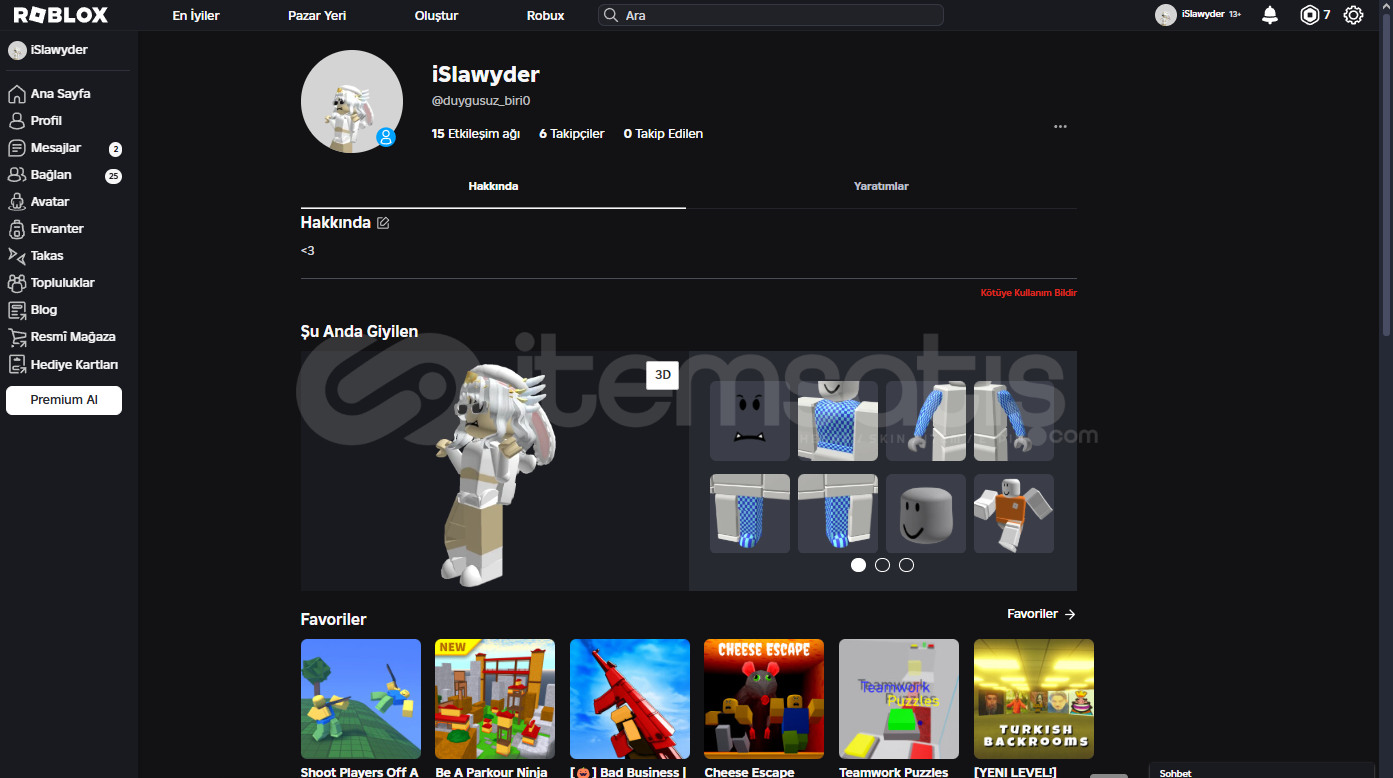Click the Ara search field

771,15
